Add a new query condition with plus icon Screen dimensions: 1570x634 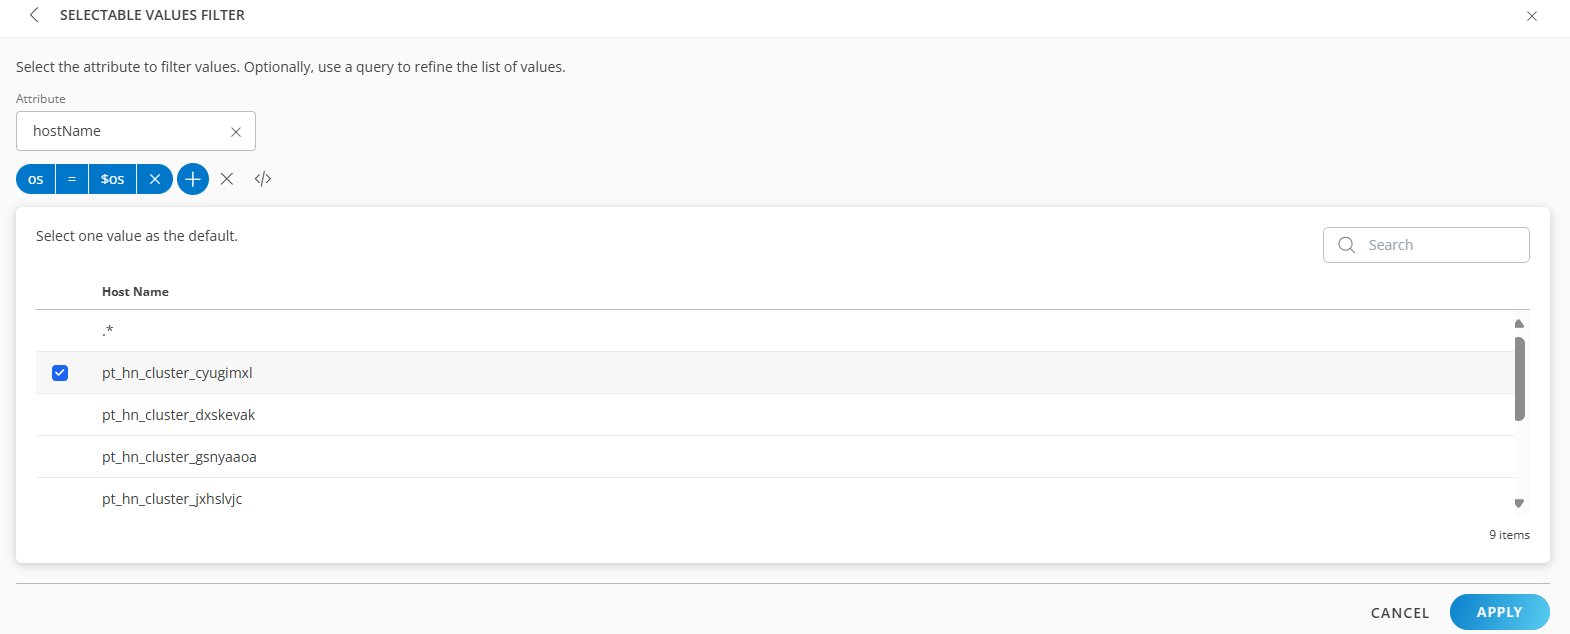click(x=192, y=179)
